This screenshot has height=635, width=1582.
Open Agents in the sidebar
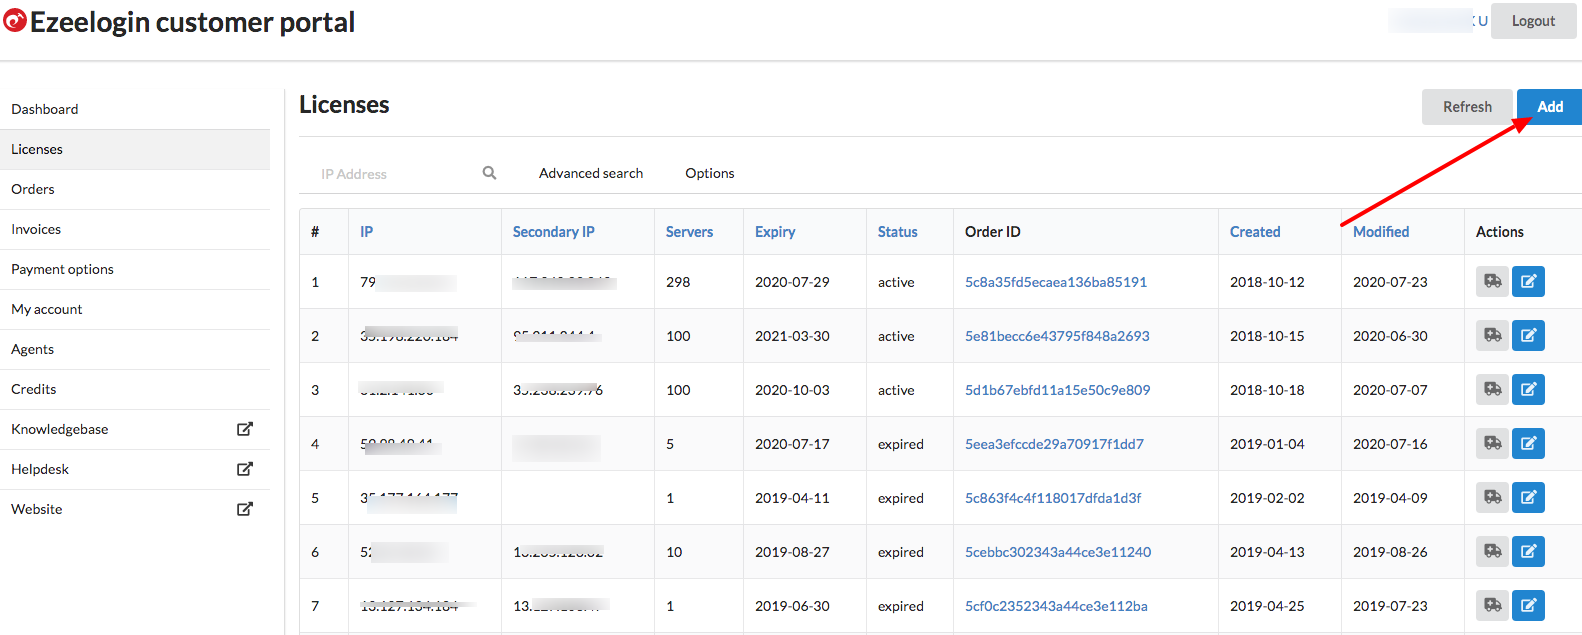[x=135, y=349]
